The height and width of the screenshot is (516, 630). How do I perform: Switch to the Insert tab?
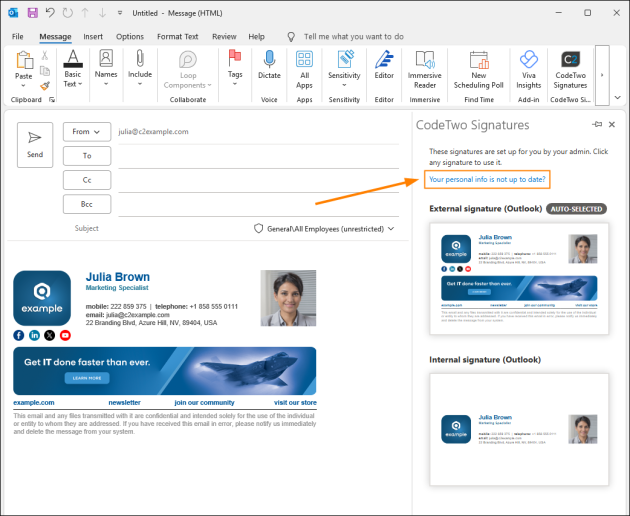(93, 37)
